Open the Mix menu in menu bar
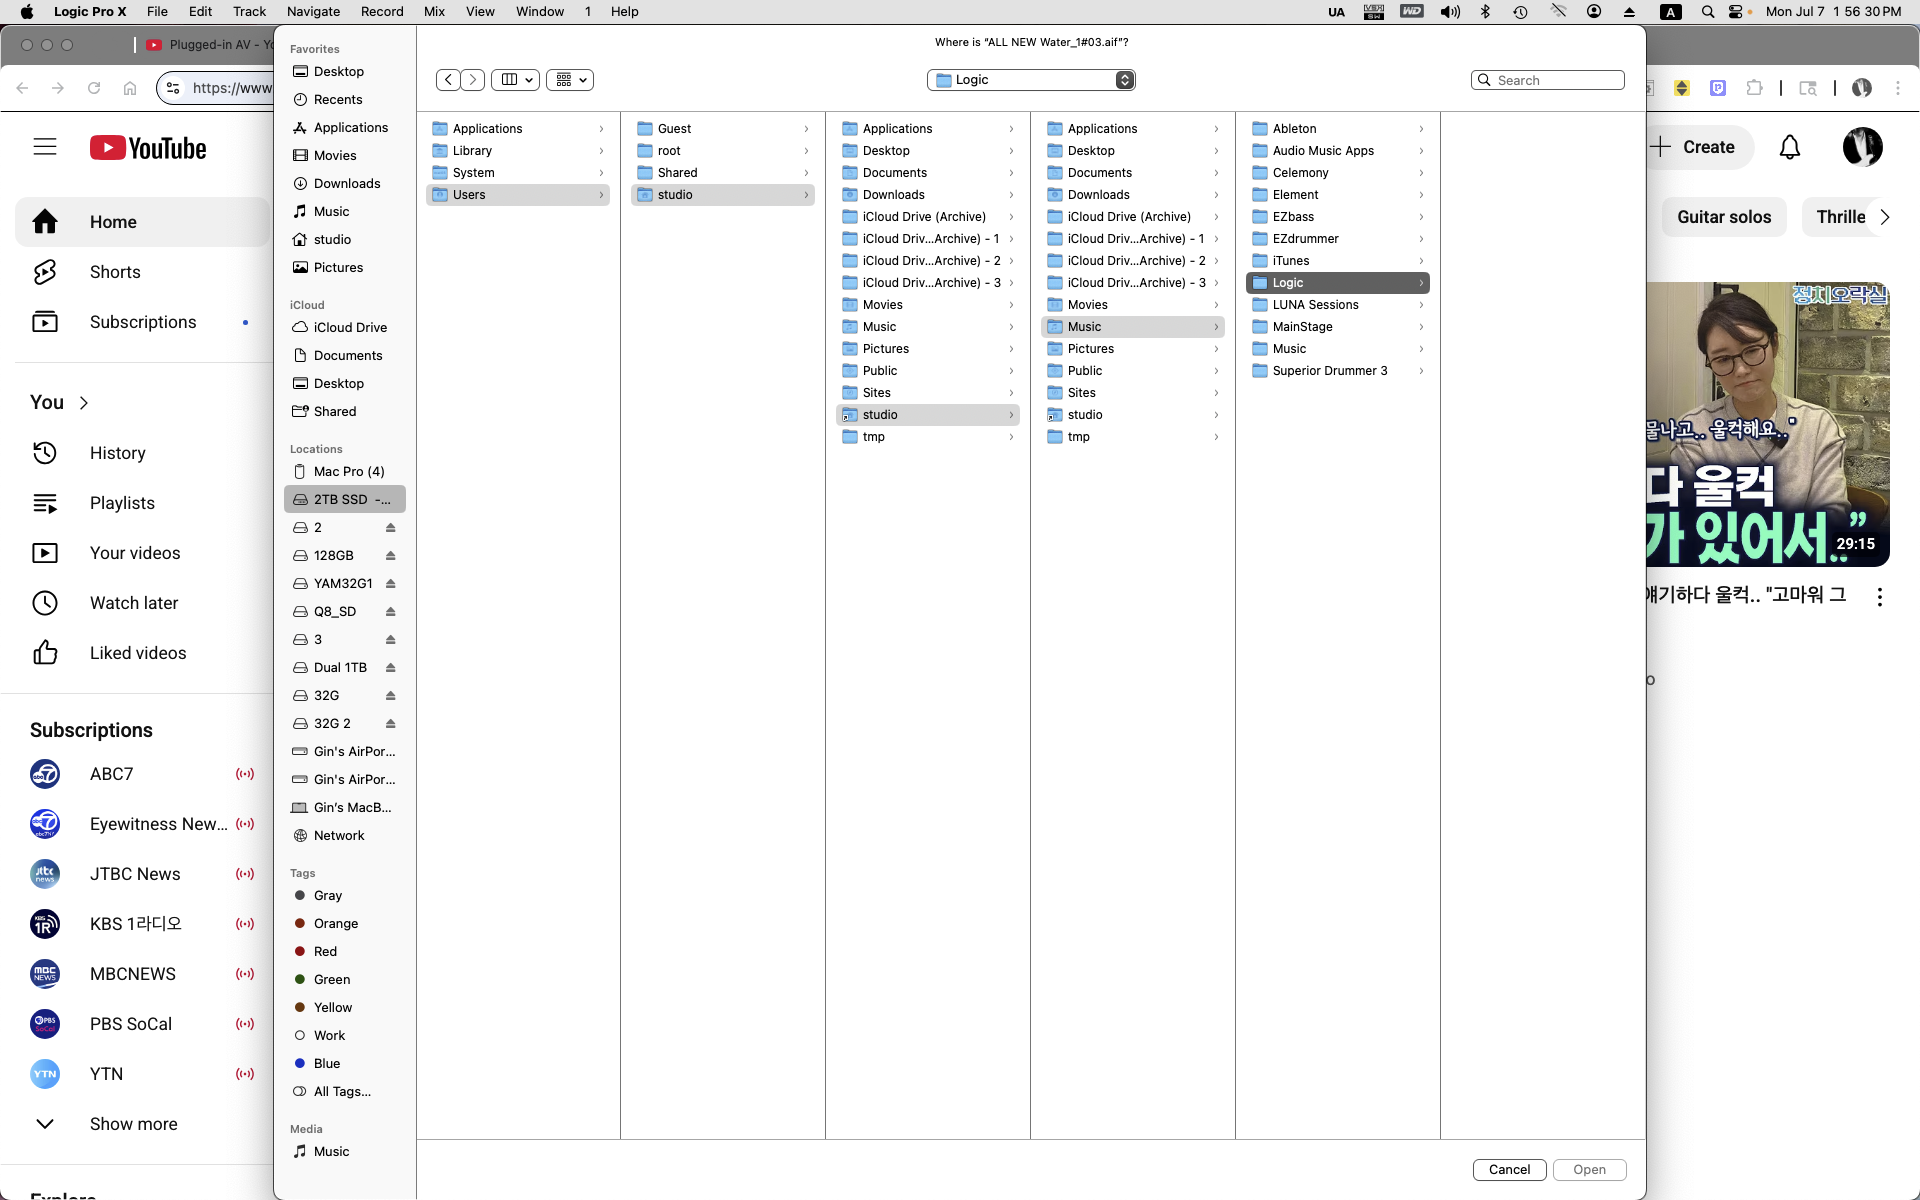 pyautogui.click(x=434, y=12)
